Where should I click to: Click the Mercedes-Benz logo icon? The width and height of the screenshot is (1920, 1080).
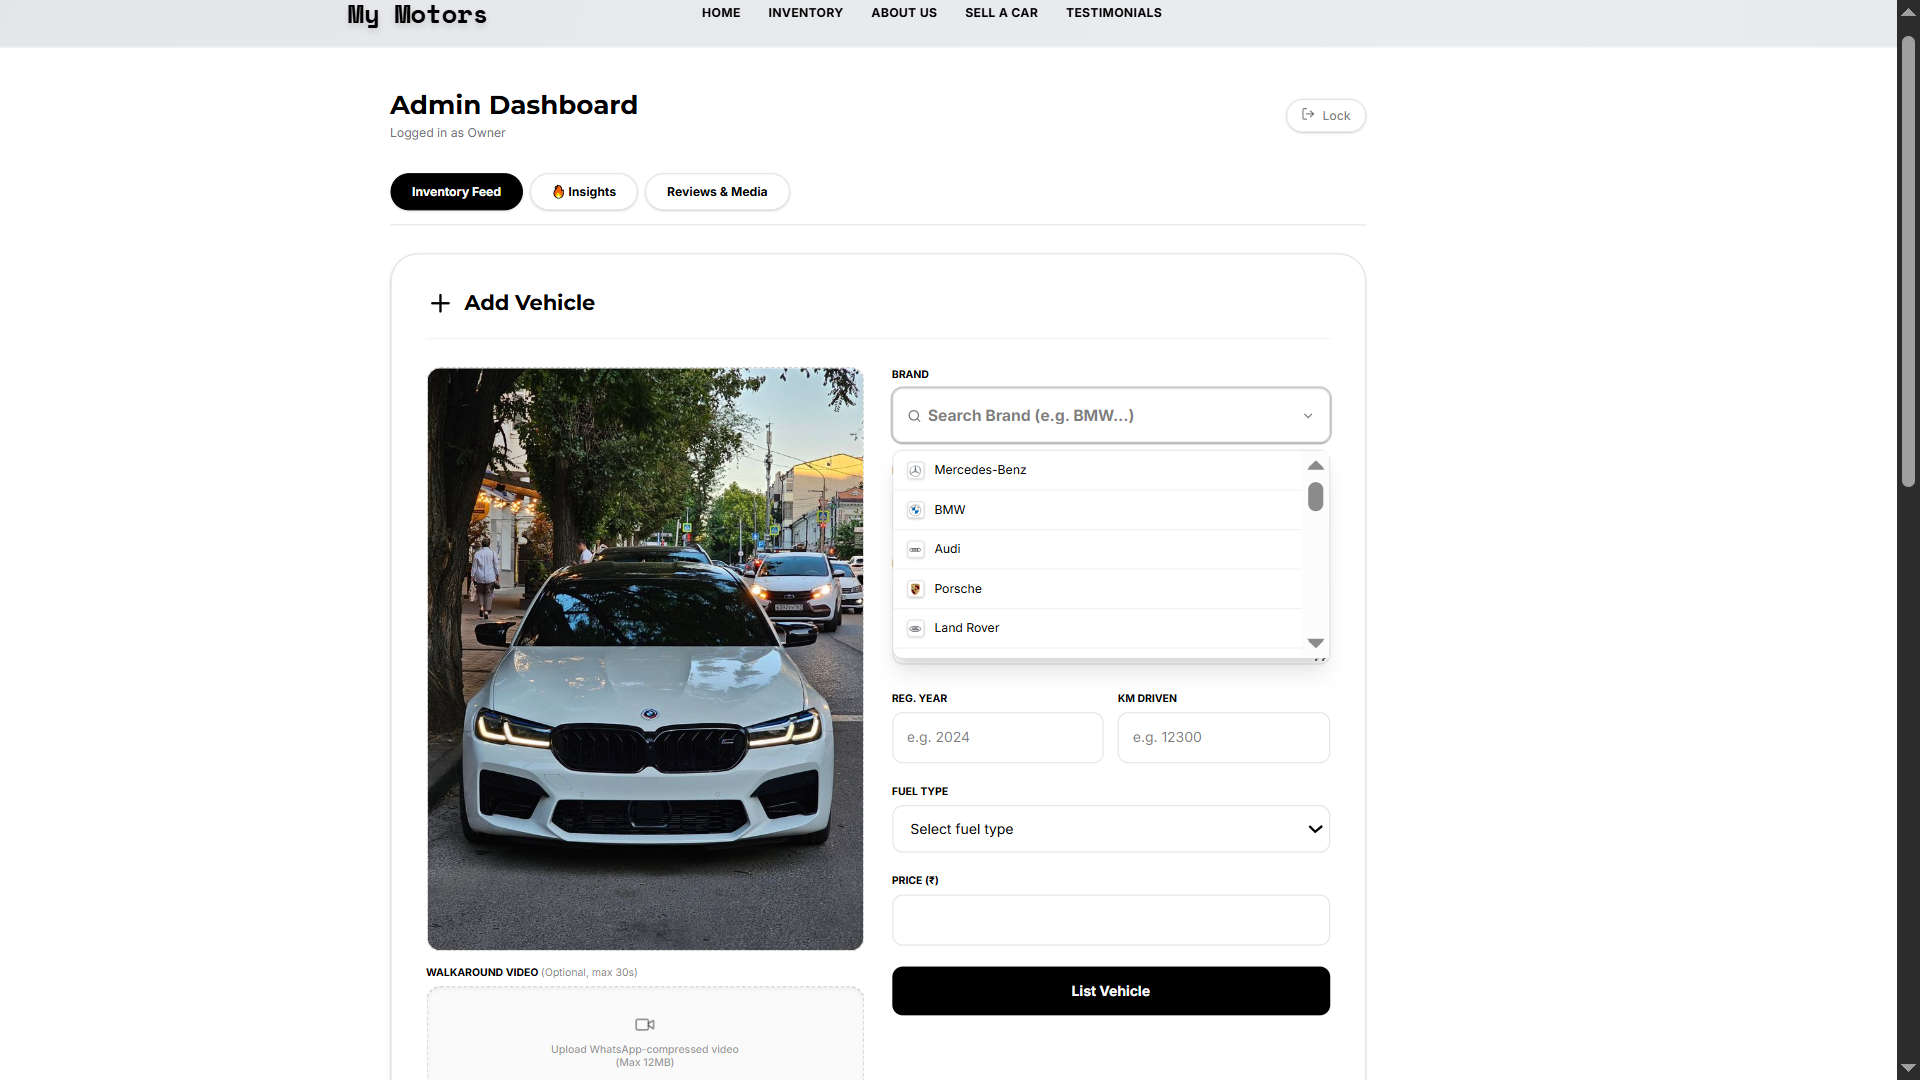915,470
